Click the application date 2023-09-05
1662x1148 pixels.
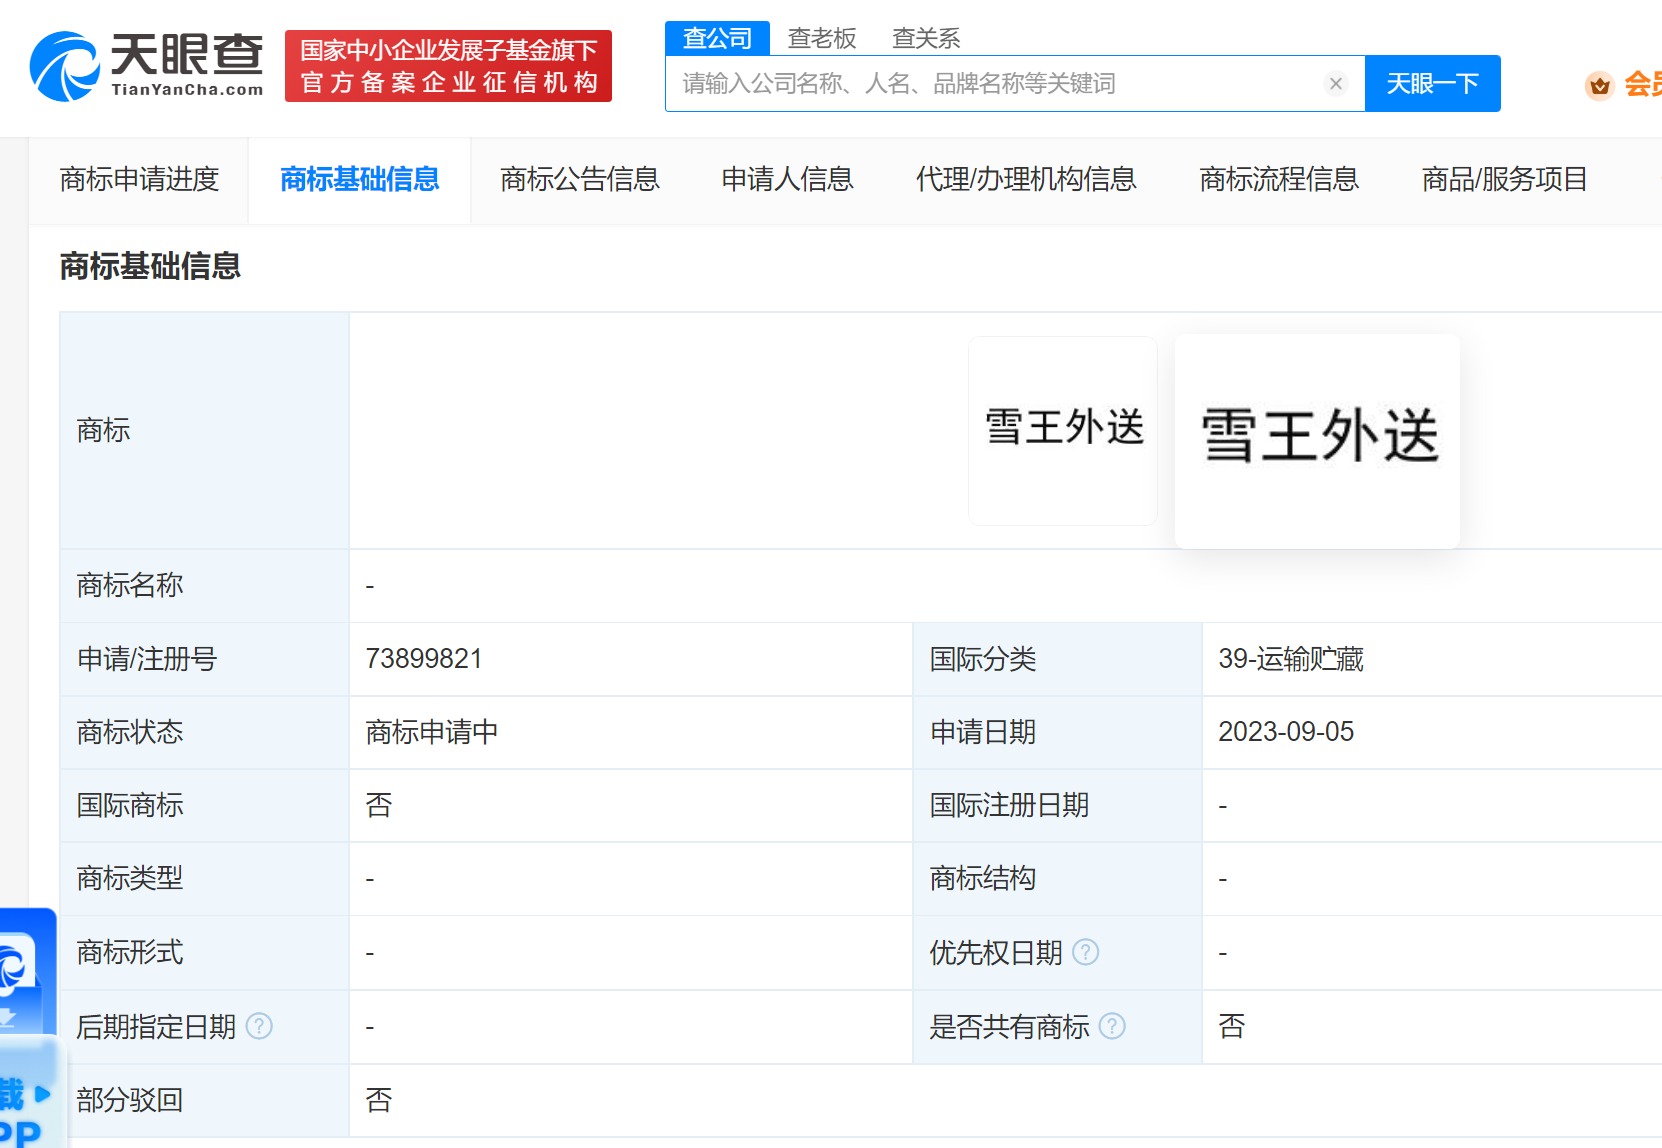[1286, 732]
